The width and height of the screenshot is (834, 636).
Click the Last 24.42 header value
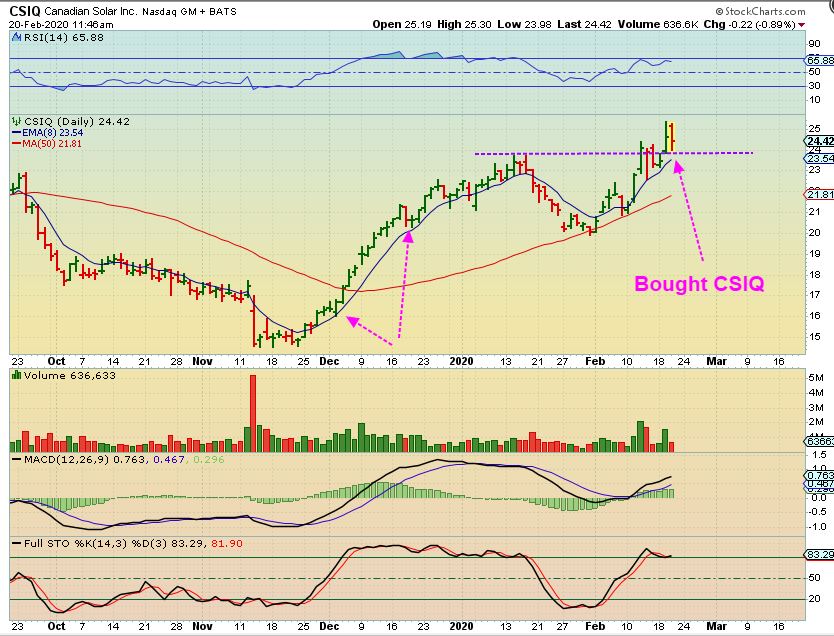click(x=584, y=24)
